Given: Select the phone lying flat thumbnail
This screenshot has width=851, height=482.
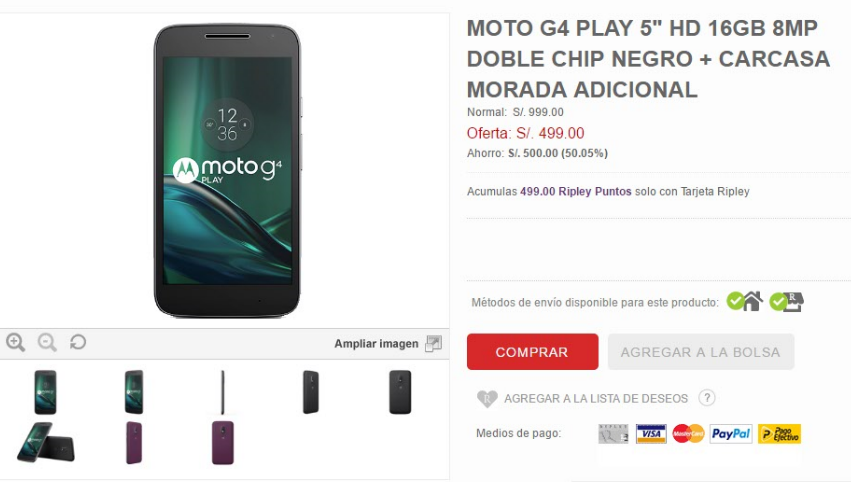Looking at the screenshot, I should [45, 442].
